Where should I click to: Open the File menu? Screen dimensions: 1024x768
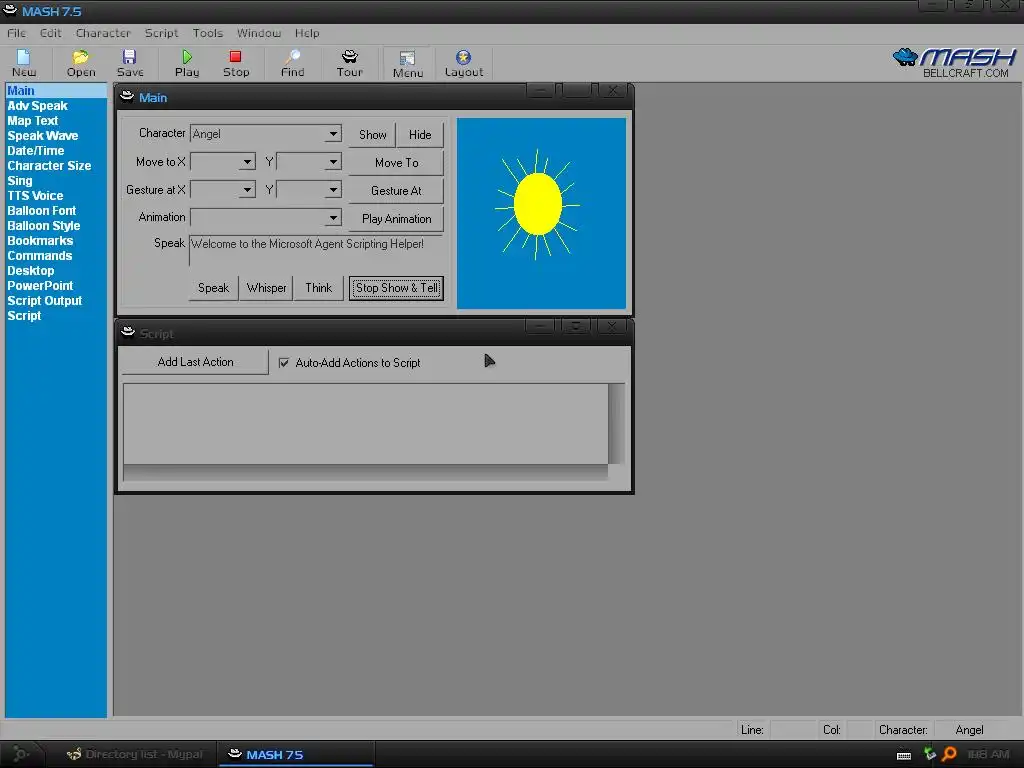click(16, 33)
